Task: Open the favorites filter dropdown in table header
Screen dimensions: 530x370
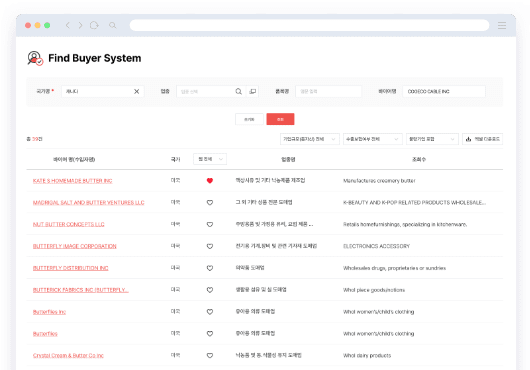Action: tap(210, 159)
